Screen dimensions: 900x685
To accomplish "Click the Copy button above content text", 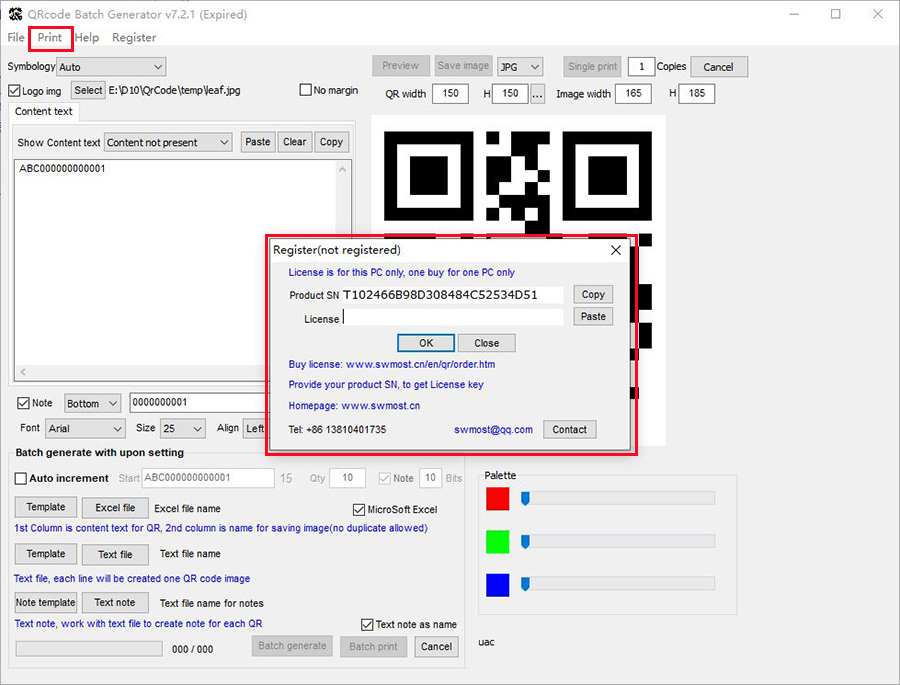I will (x=331, y=142).
